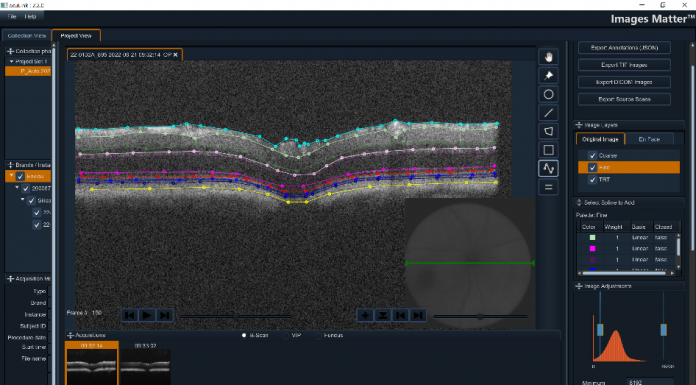
Task: Toggle the Coarse layer checkbox
Action: click(592, 155)
